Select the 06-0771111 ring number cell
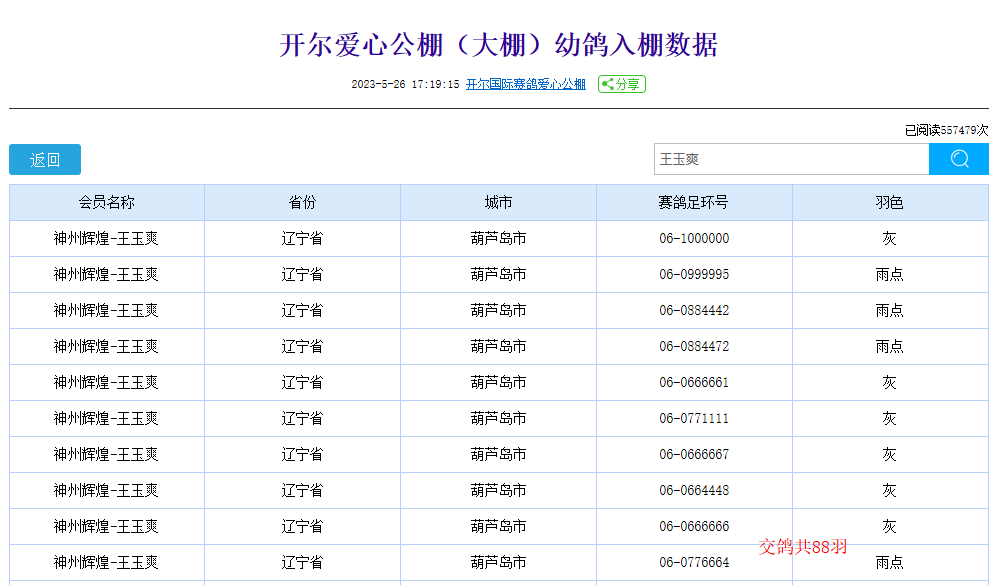The height and width of the screenshot is (585, 995). (694, 419)
